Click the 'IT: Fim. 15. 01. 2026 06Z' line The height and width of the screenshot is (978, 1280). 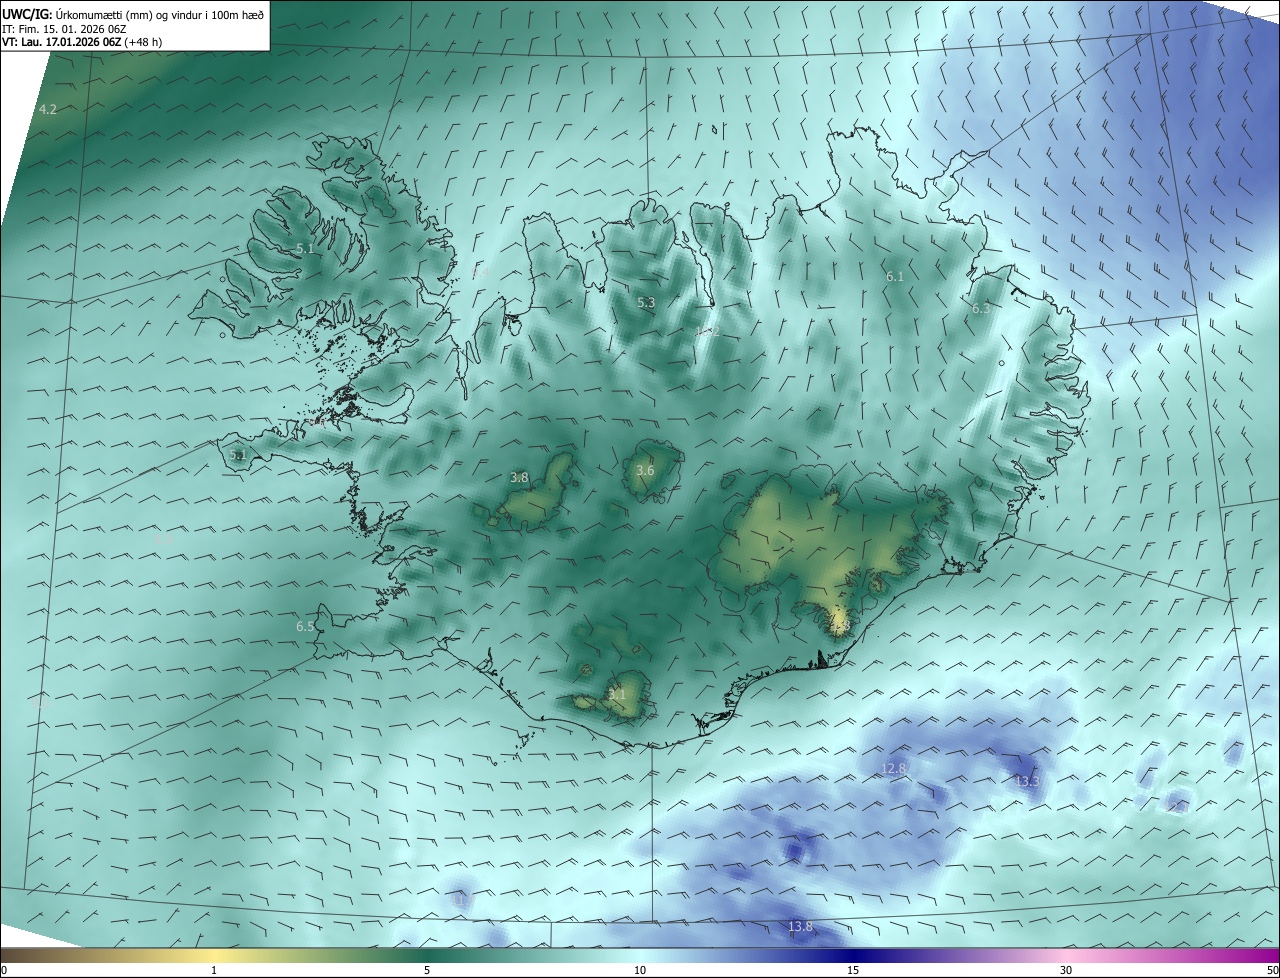pos(65,29)
